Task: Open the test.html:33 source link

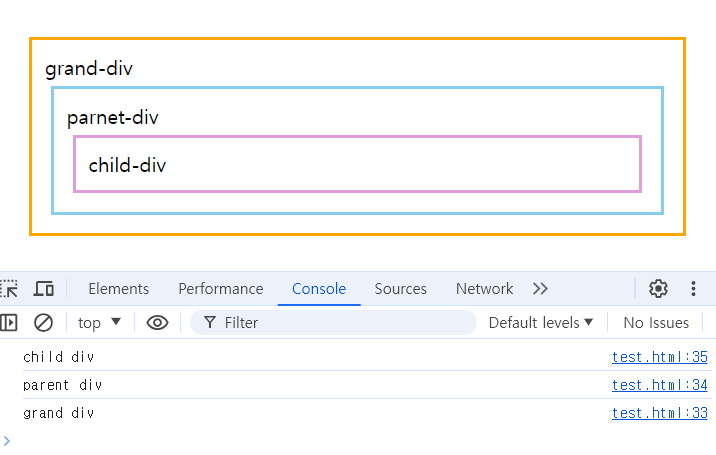Action: 659,413
